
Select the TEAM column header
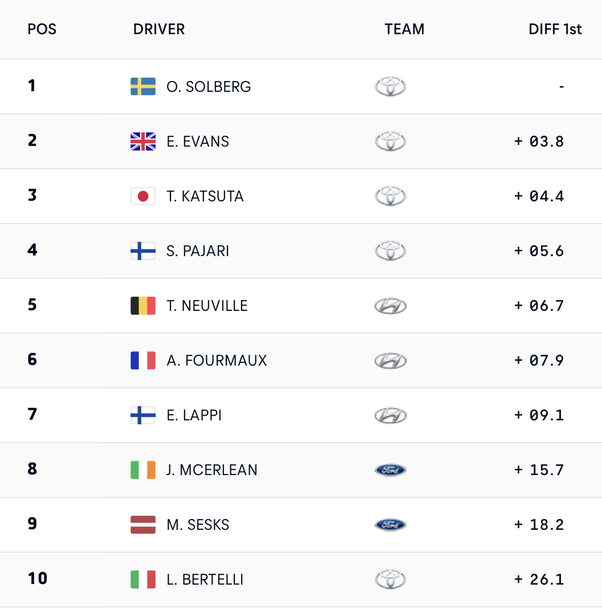coord(404,29)
